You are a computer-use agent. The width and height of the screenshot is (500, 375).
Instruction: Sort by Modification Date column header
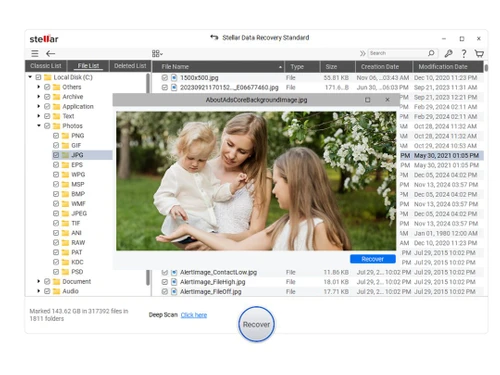[x=448, y=67]
